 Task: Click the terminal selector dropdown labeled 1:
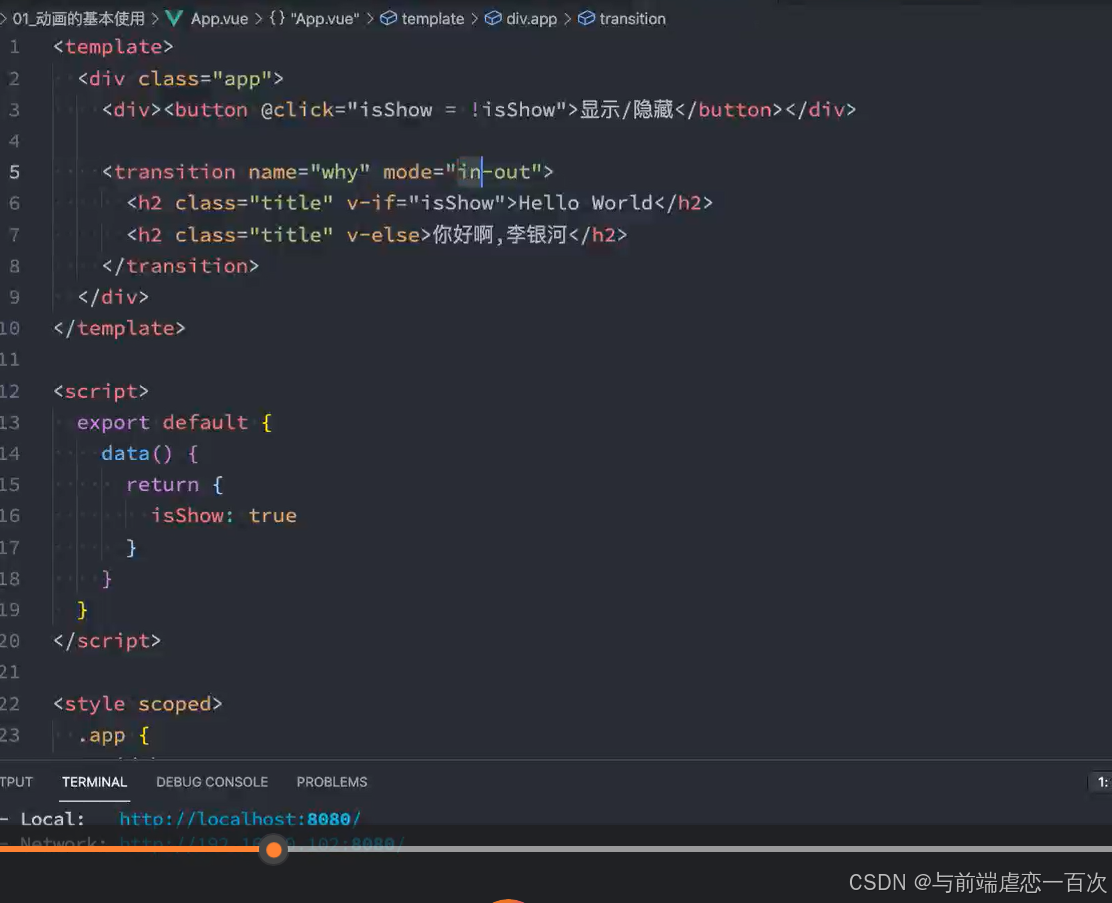coord(1101,782)
